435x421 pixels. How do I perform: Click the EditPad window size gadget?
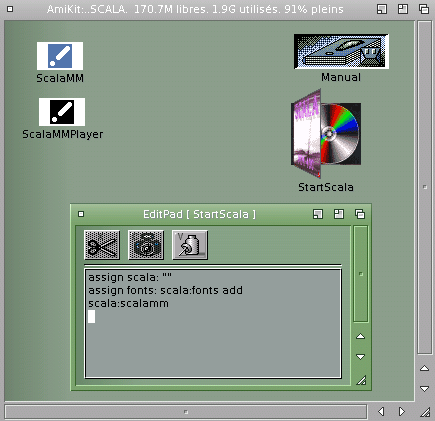click(x=361, y=380)
